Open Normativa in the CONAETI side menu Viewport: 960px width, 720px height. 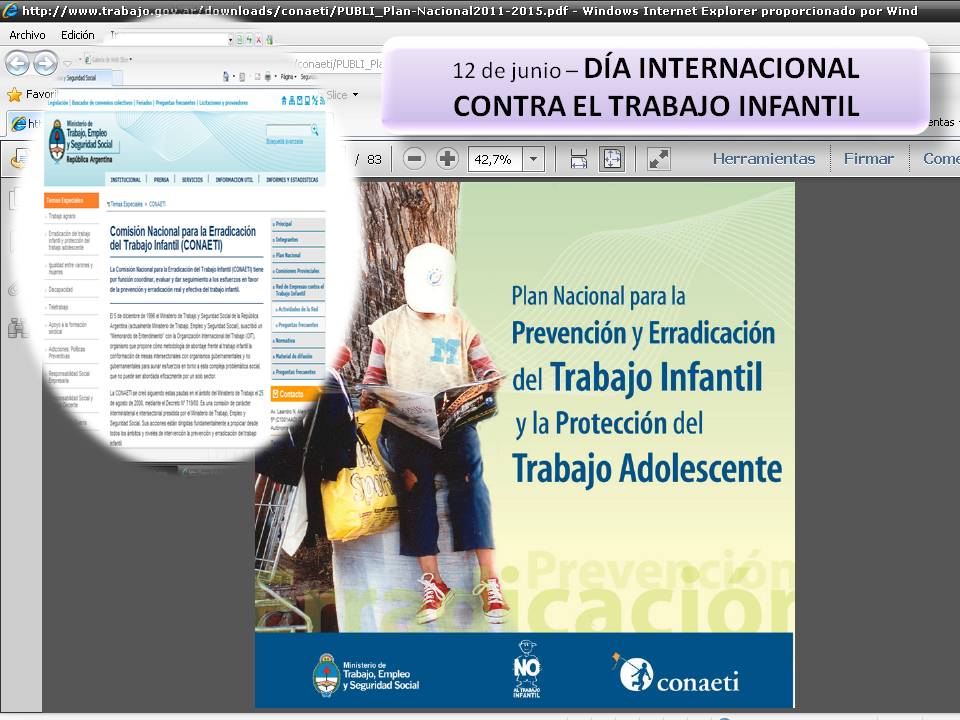point(298,340)
